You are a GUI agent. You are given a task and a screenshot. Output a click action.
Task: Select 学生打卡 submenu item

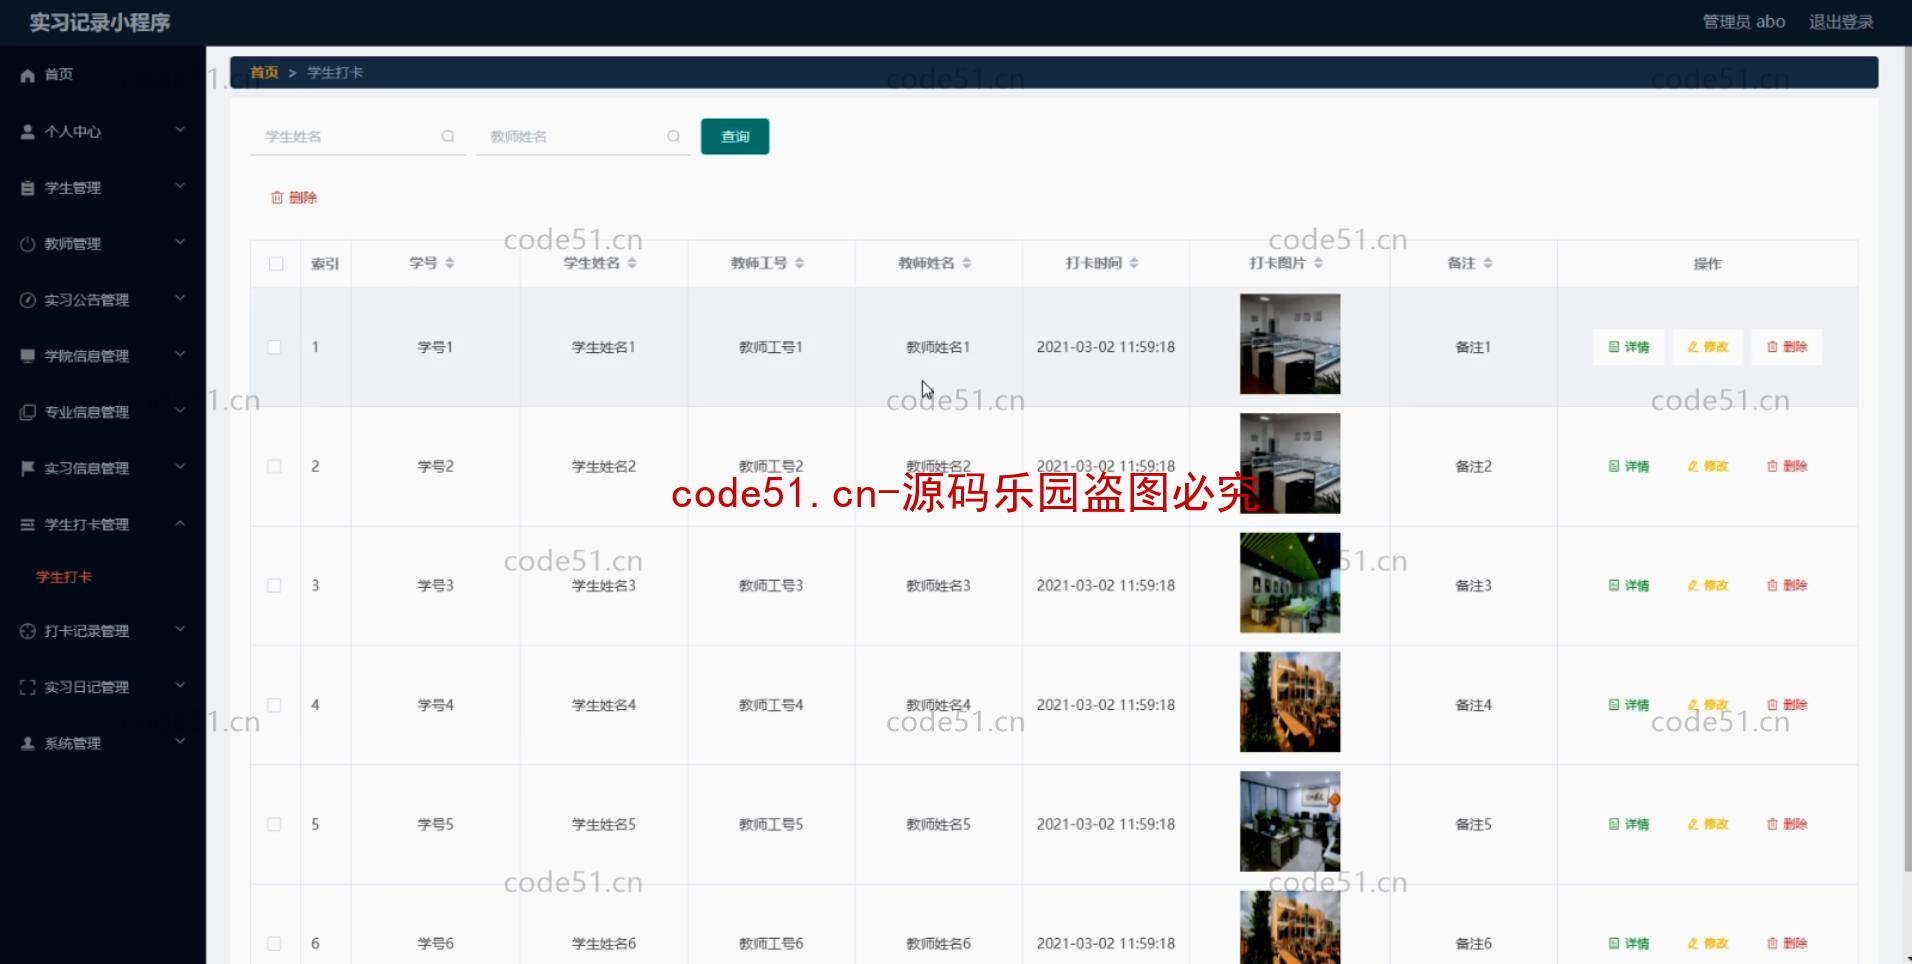pyautogui.click(x=64, y=577)
